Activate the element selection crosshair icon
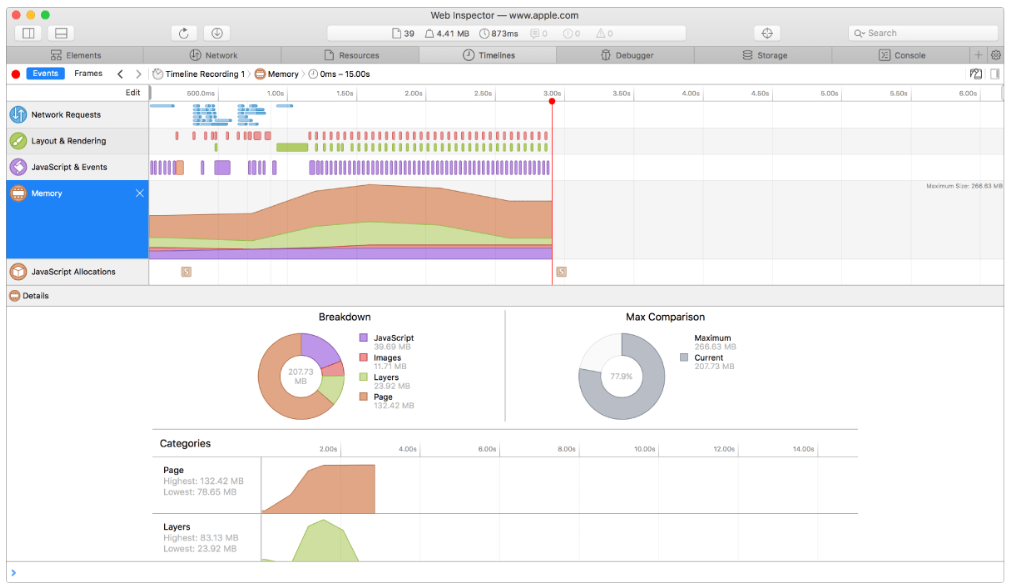The height and width of the screenshot is (586, 1009). point(767,33)
